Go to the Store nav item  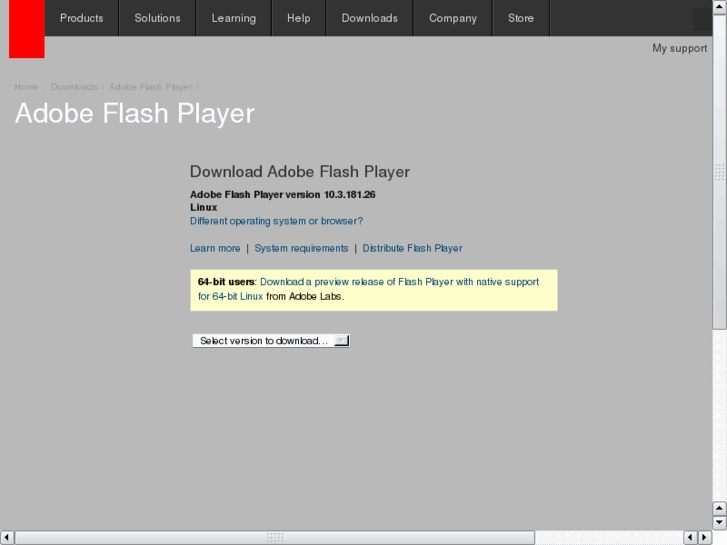521,18
